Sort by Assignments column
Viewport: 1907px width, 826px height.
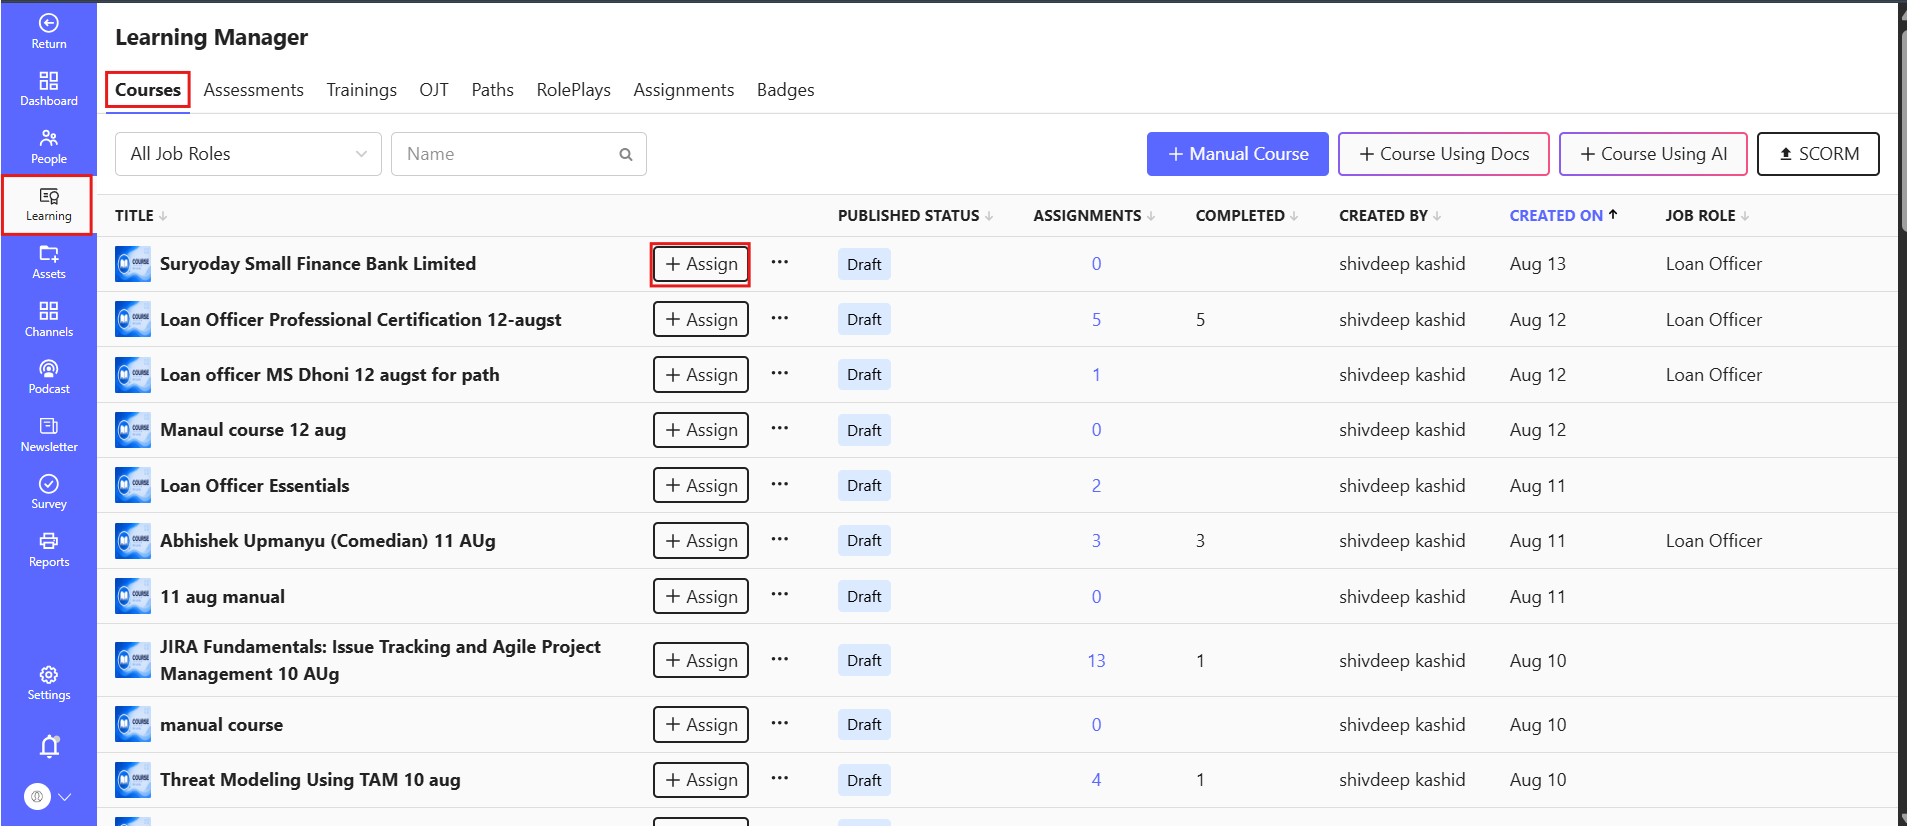click(1094, 216)
